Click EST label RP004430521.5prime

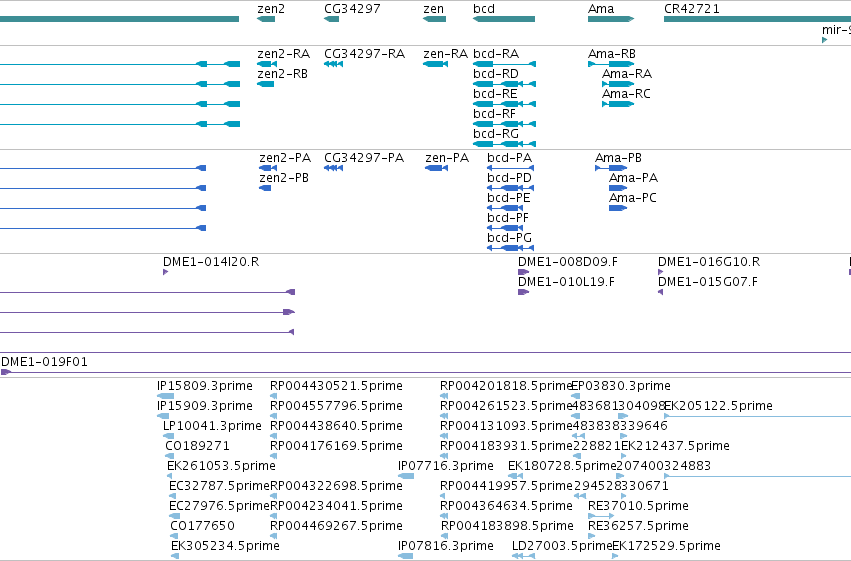(x=336, y=386)
